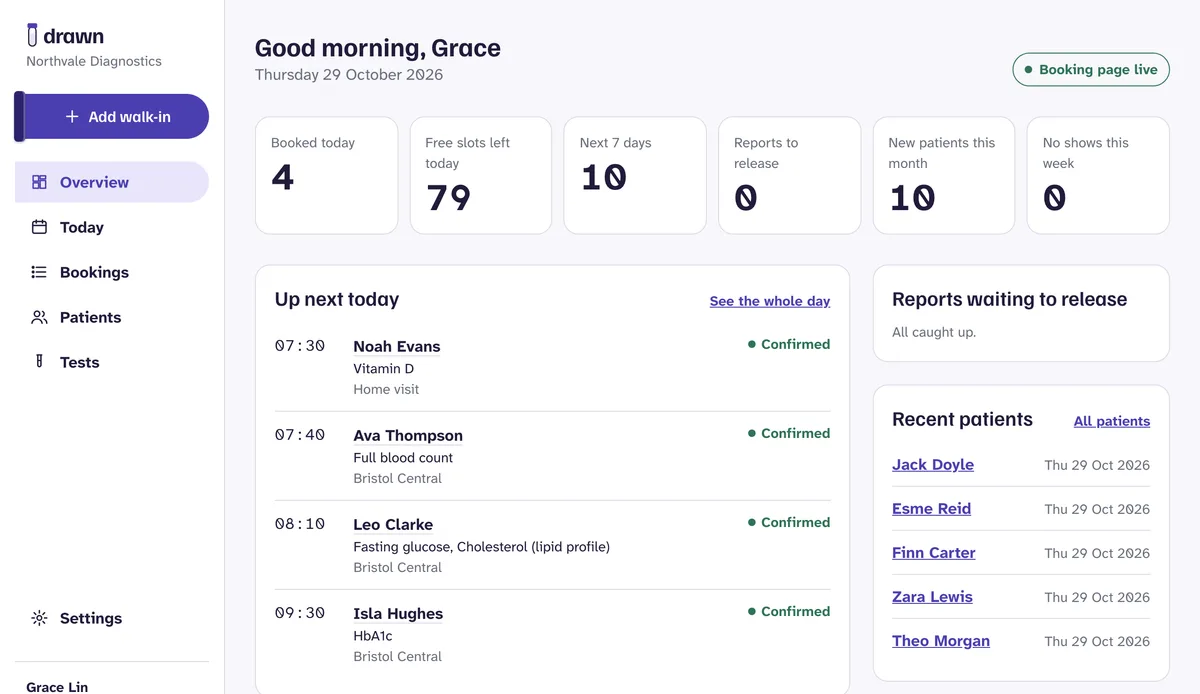Click the drawn test-tube logo icon

click(33, 36)
